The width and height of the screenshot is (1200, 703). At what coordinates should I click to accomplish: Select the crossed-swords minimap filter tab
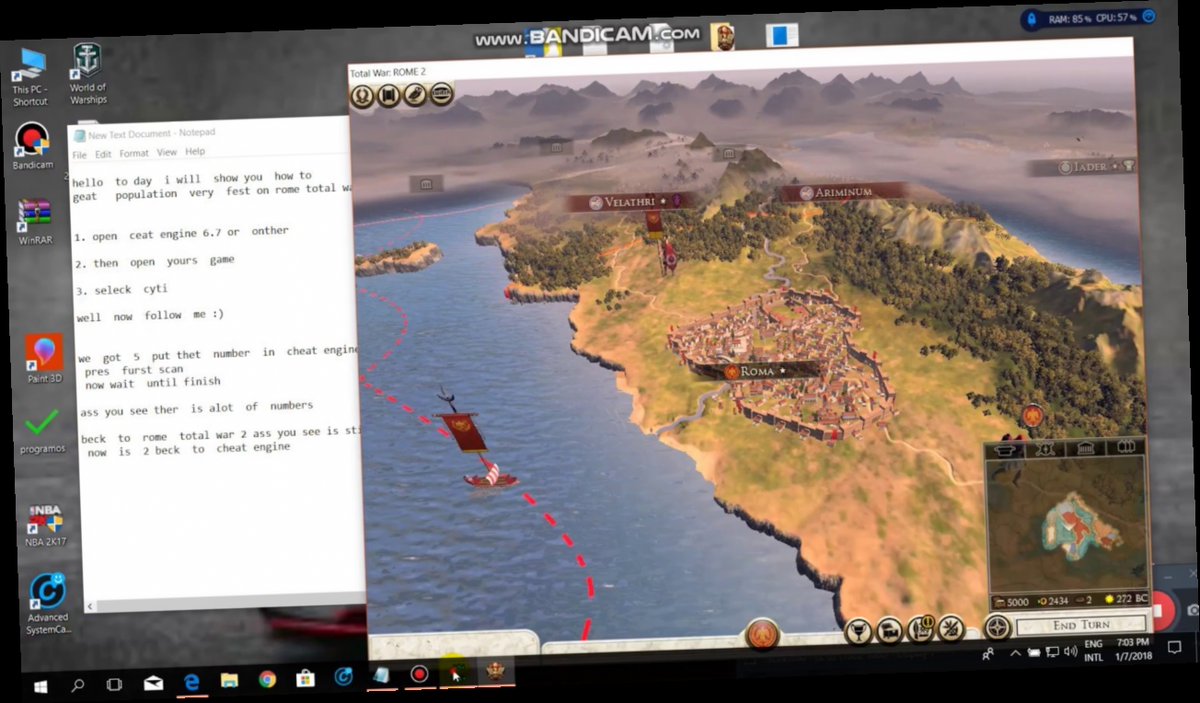1046,449
